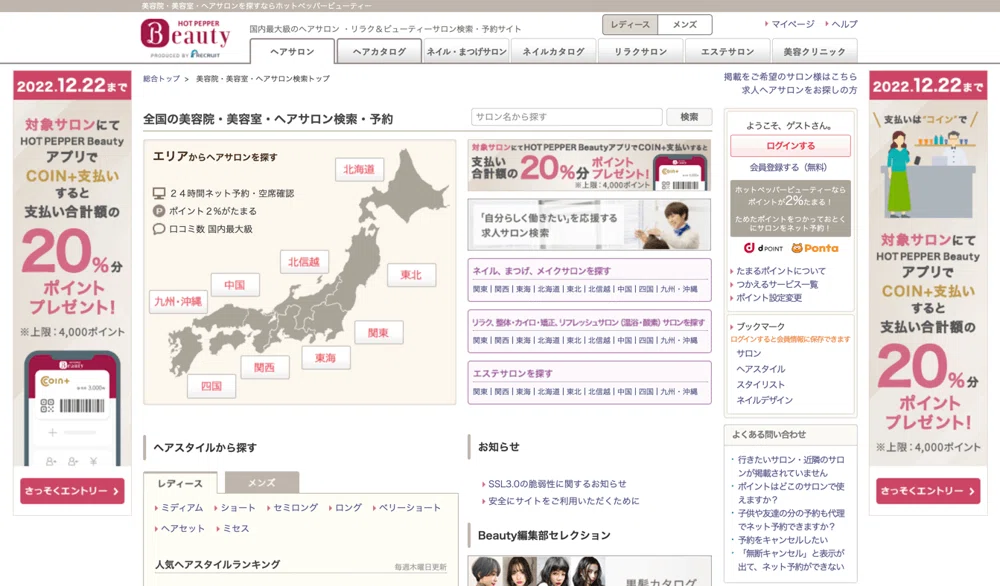Viewport: 1000px width, 586px height.
Task: Open ヘアセット hairstyle link
Action: point(182,529)
